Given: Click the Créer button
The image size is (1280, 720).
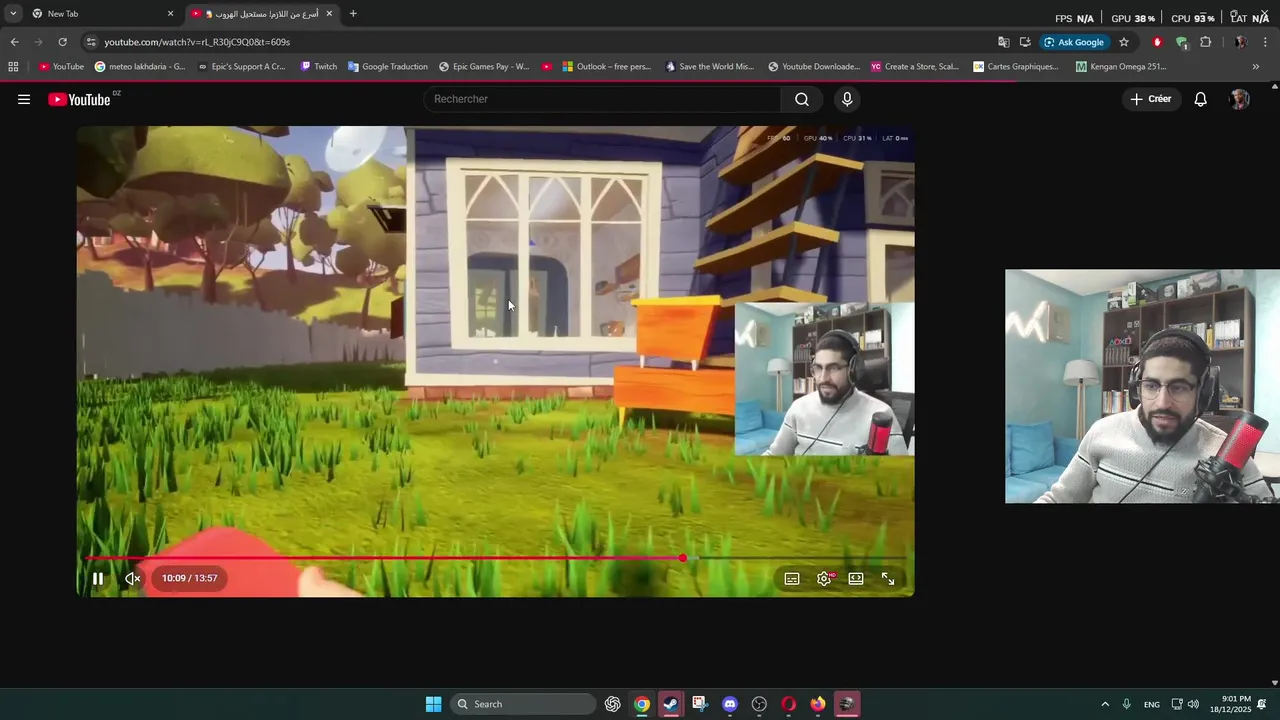Looking at the screenshot, I should point(1151,99).
